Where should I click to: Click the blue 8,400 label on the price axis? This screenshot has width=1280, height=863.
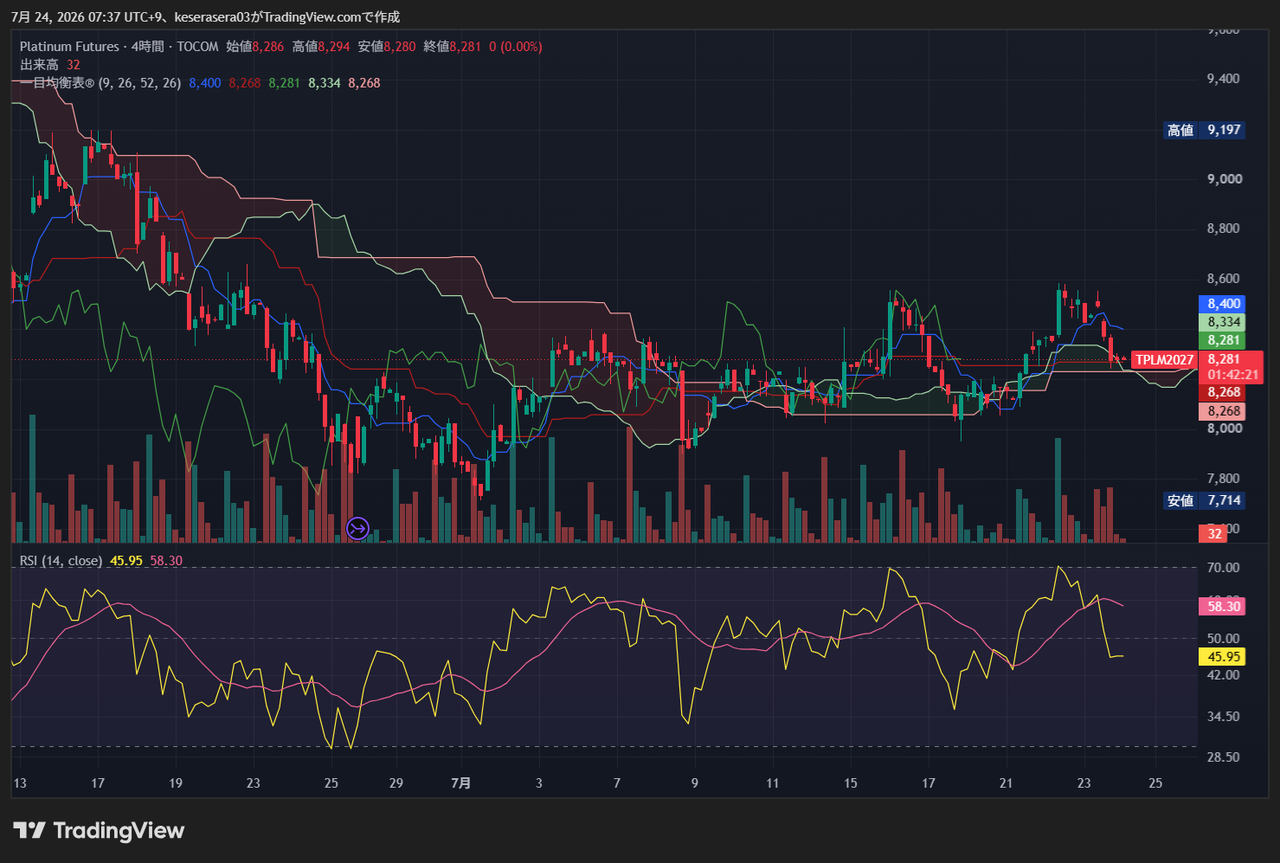tap(1224, 304)
